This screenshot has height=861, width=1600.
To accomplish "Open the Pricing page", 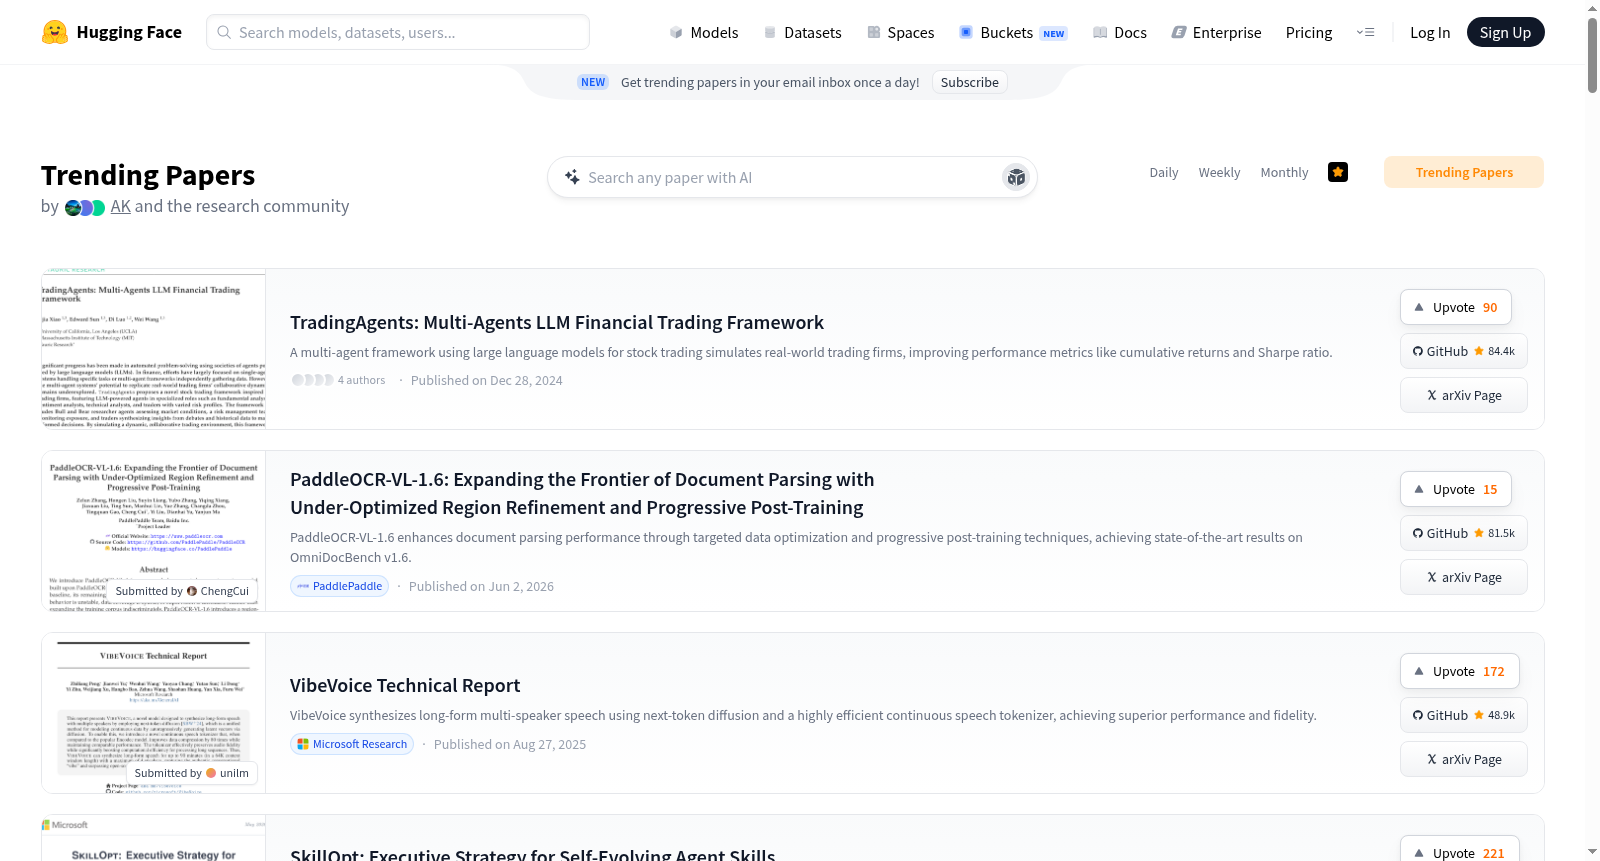I will [x=1309, y=32].
